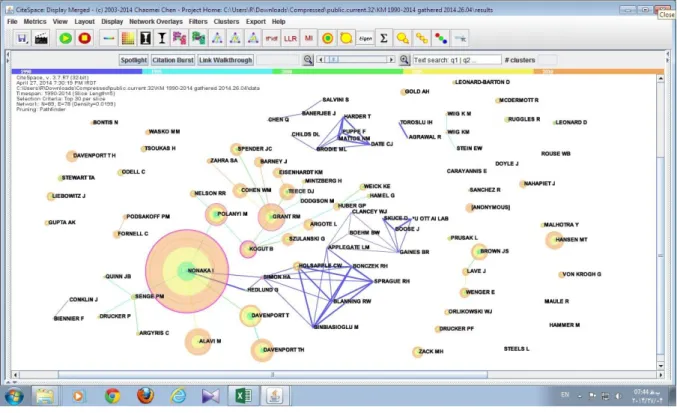Select the KOGUT B node
This screenshot has height=413, width=677.
pos(248,249)
